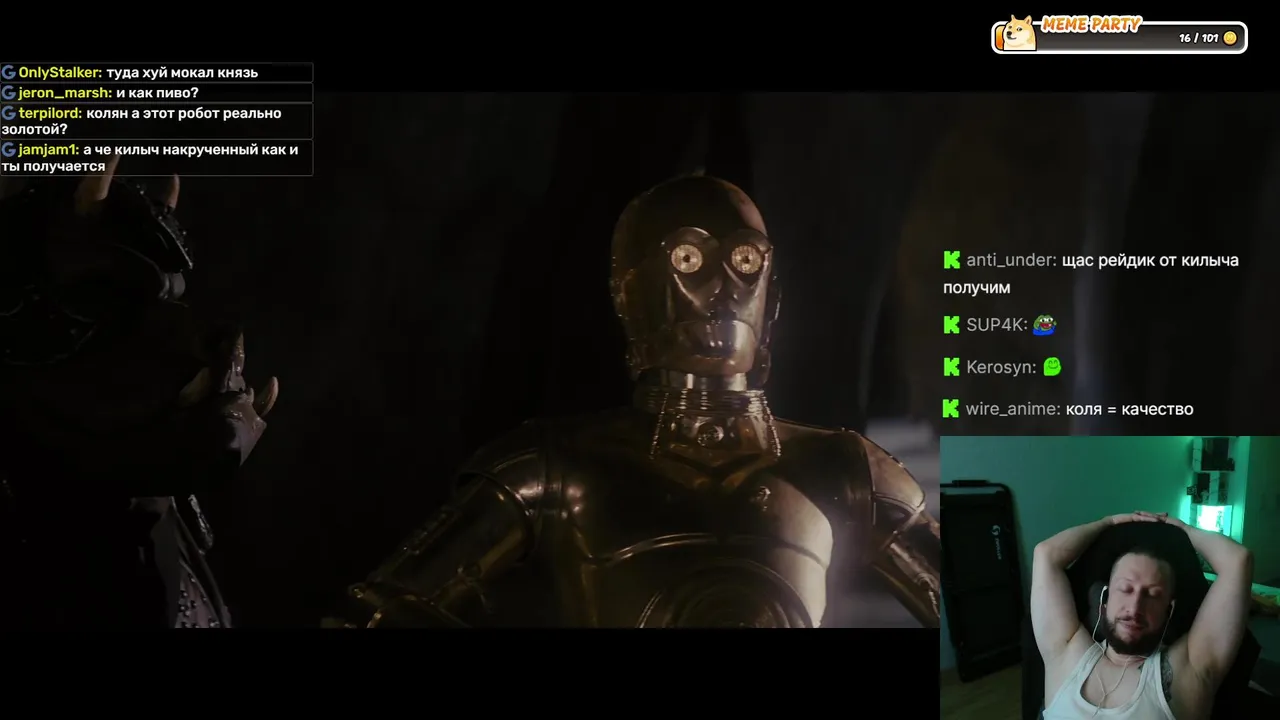Click the Kick icon beside wire_anime
This screenshot has width=1280, height=720.
pos(951,409)
